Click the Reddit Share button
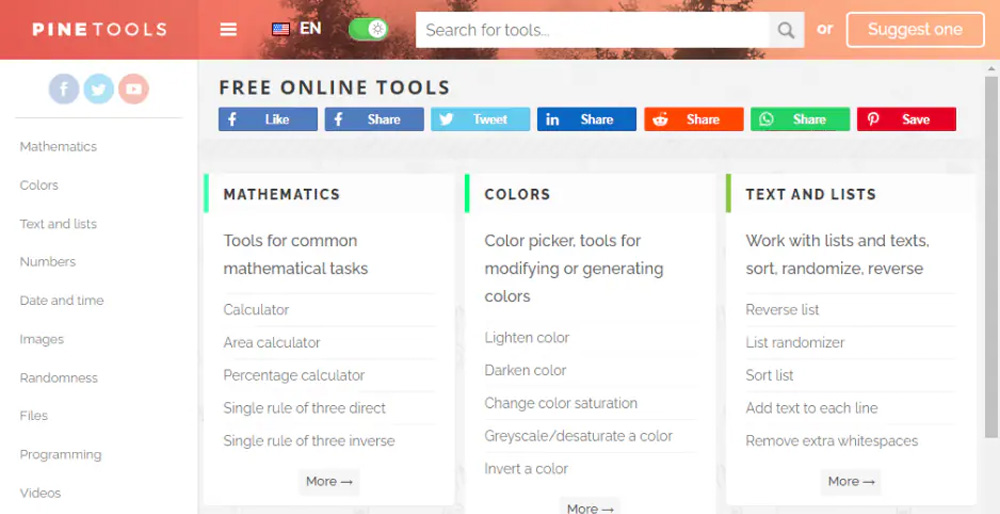Viewport: 1000px width, 514px height. click(x=694, y=119)
